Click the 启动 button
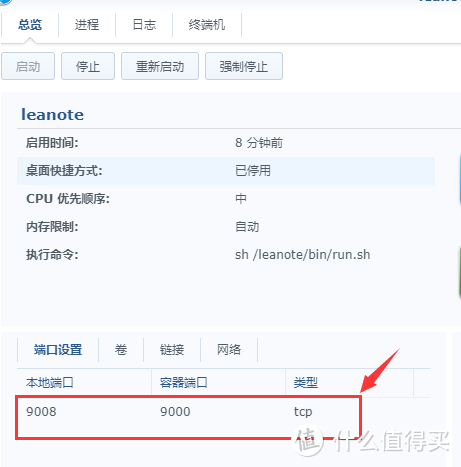This screenshot has height=467, width=461. (28, 66)
